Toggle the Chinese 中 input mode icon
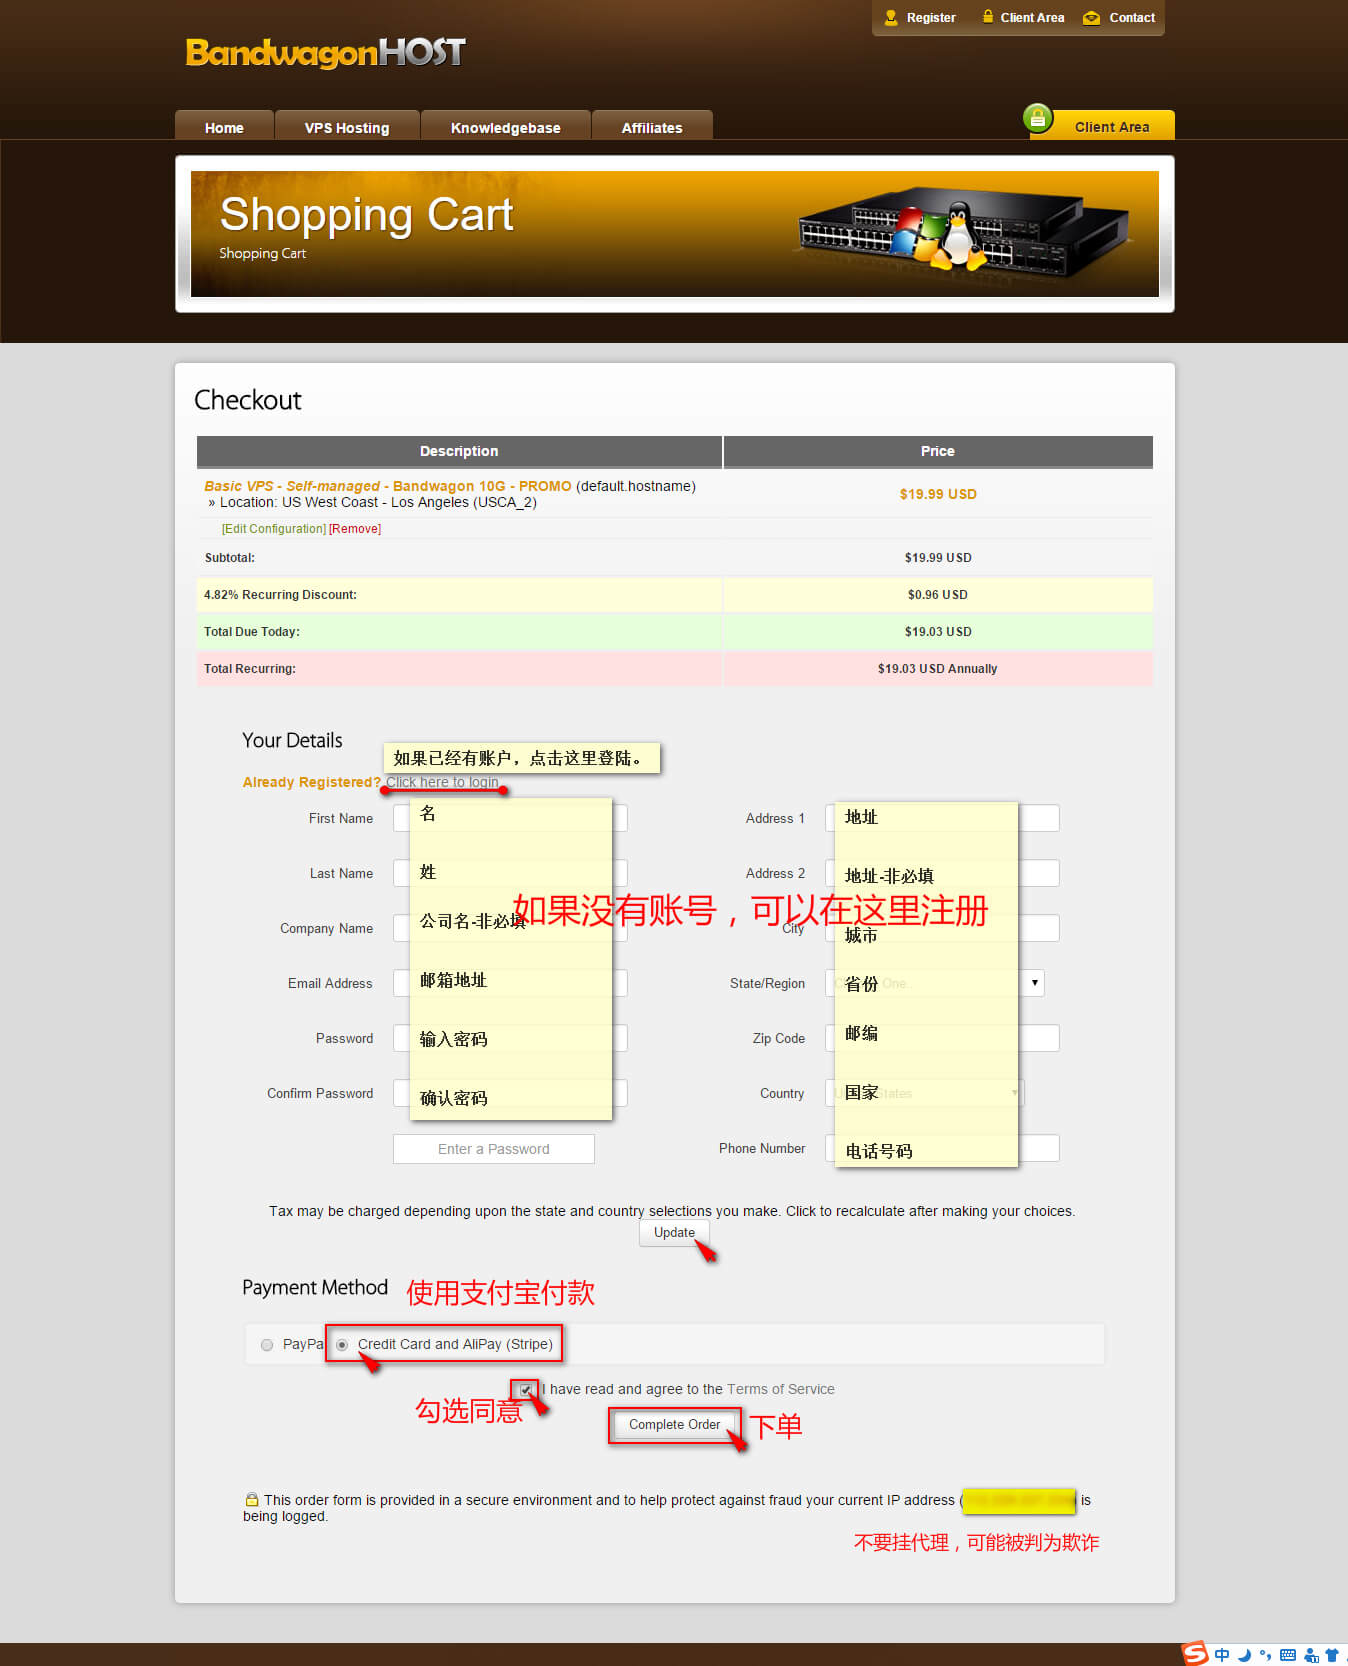The width and height of the screenshot is (1348, 1666). pyautogui.click(x=1222, y=1655)
